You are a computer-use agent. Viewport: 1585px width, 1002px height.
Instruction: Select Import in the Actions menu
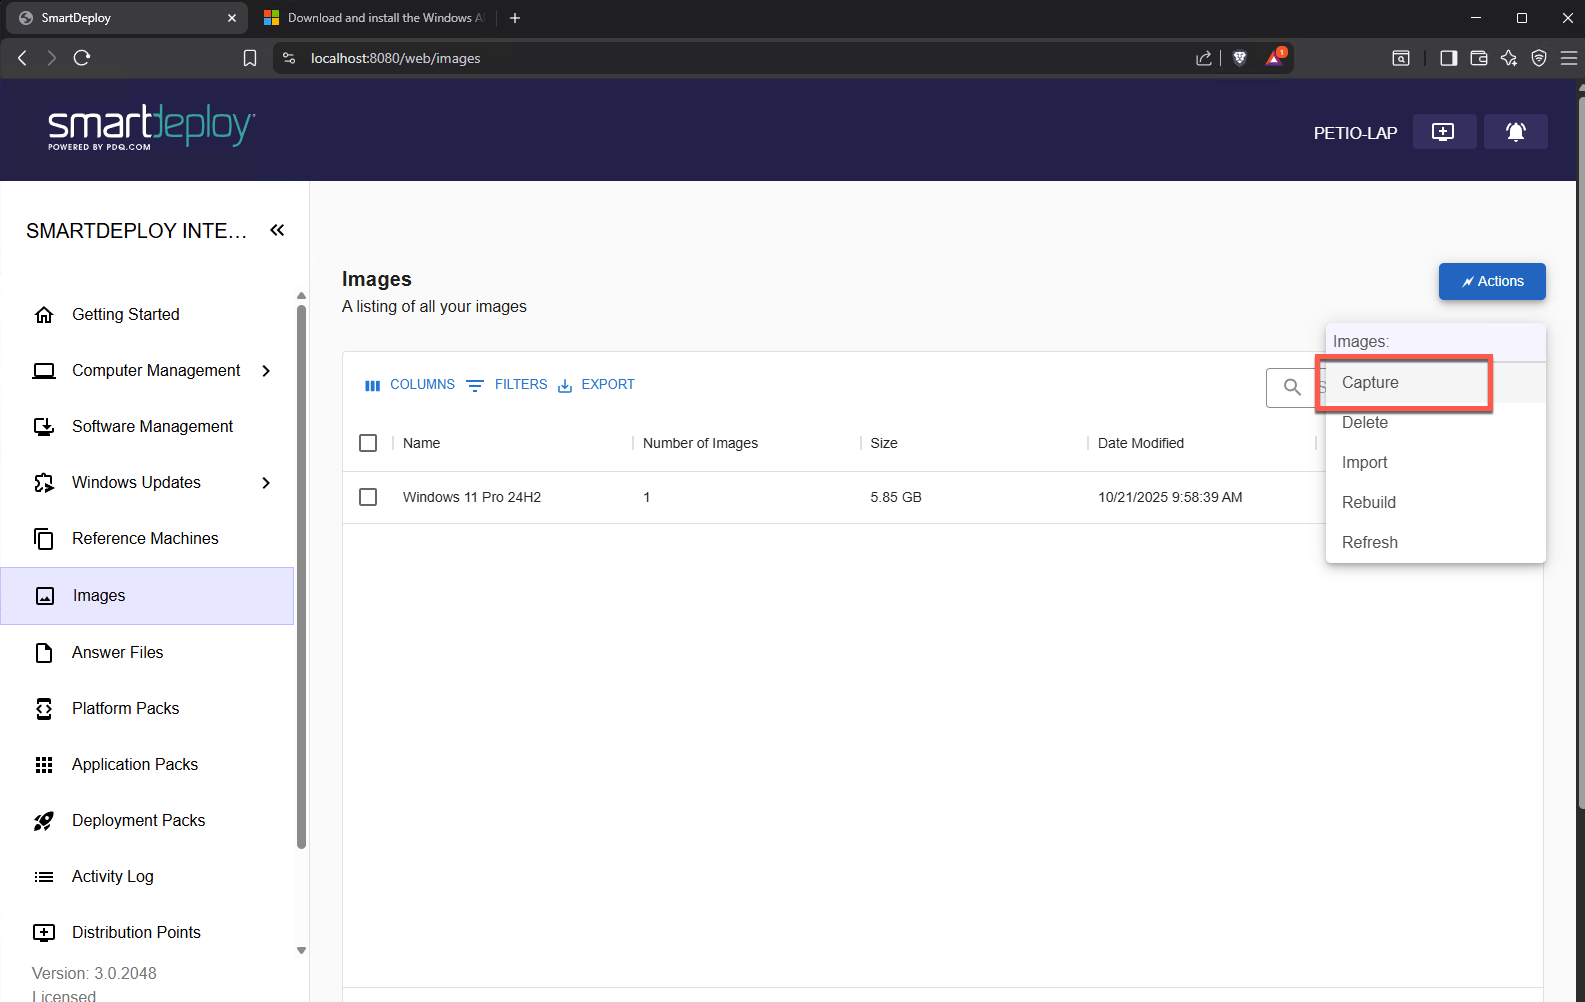1364,463
